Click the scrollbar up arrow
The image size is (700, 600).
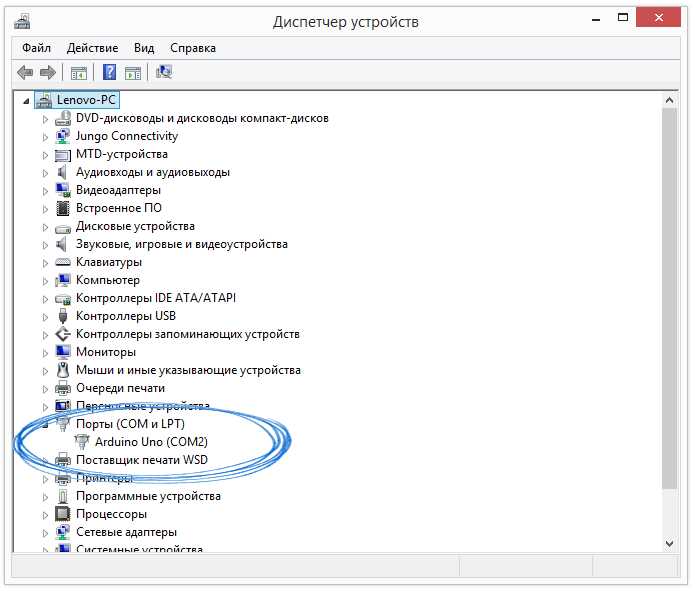tap(669, 100)
